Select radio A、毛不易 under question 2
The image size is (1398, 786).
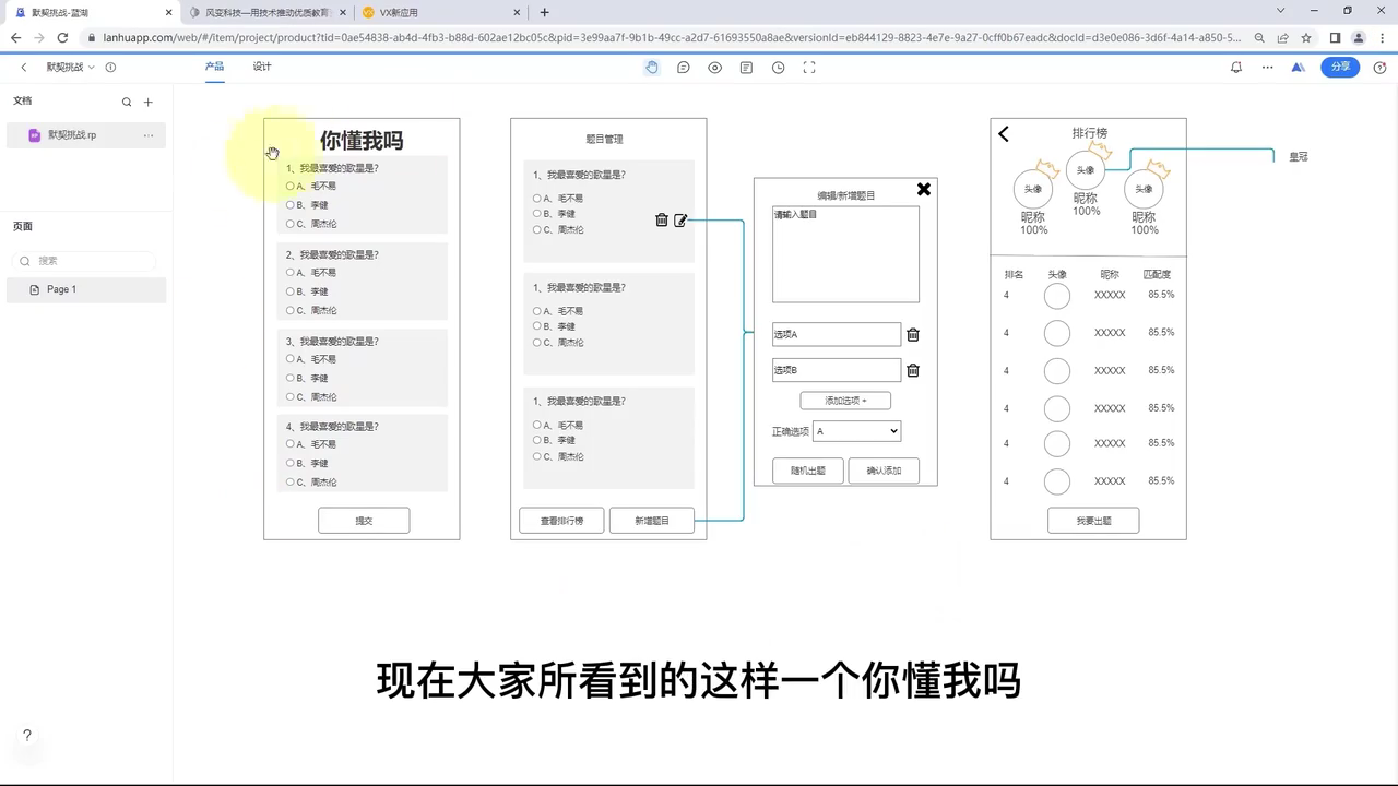tap(290, 272)
